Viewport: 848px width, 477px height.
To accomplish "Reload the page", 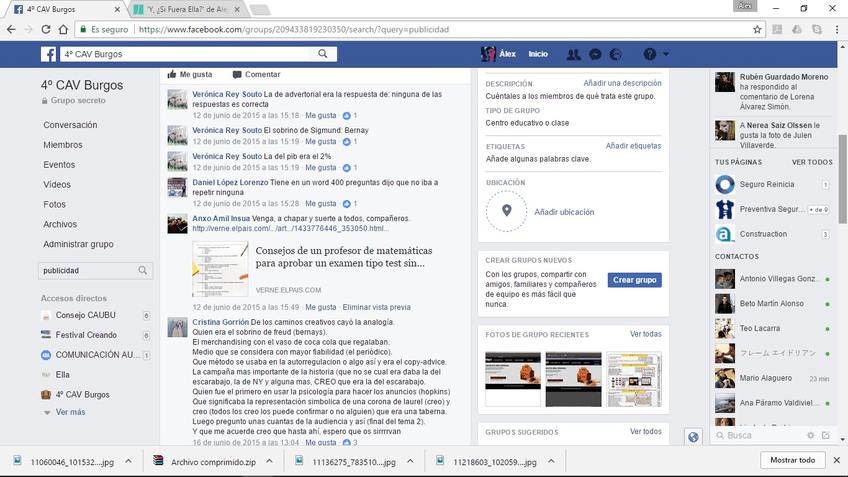I will click(x=45, y=30).
